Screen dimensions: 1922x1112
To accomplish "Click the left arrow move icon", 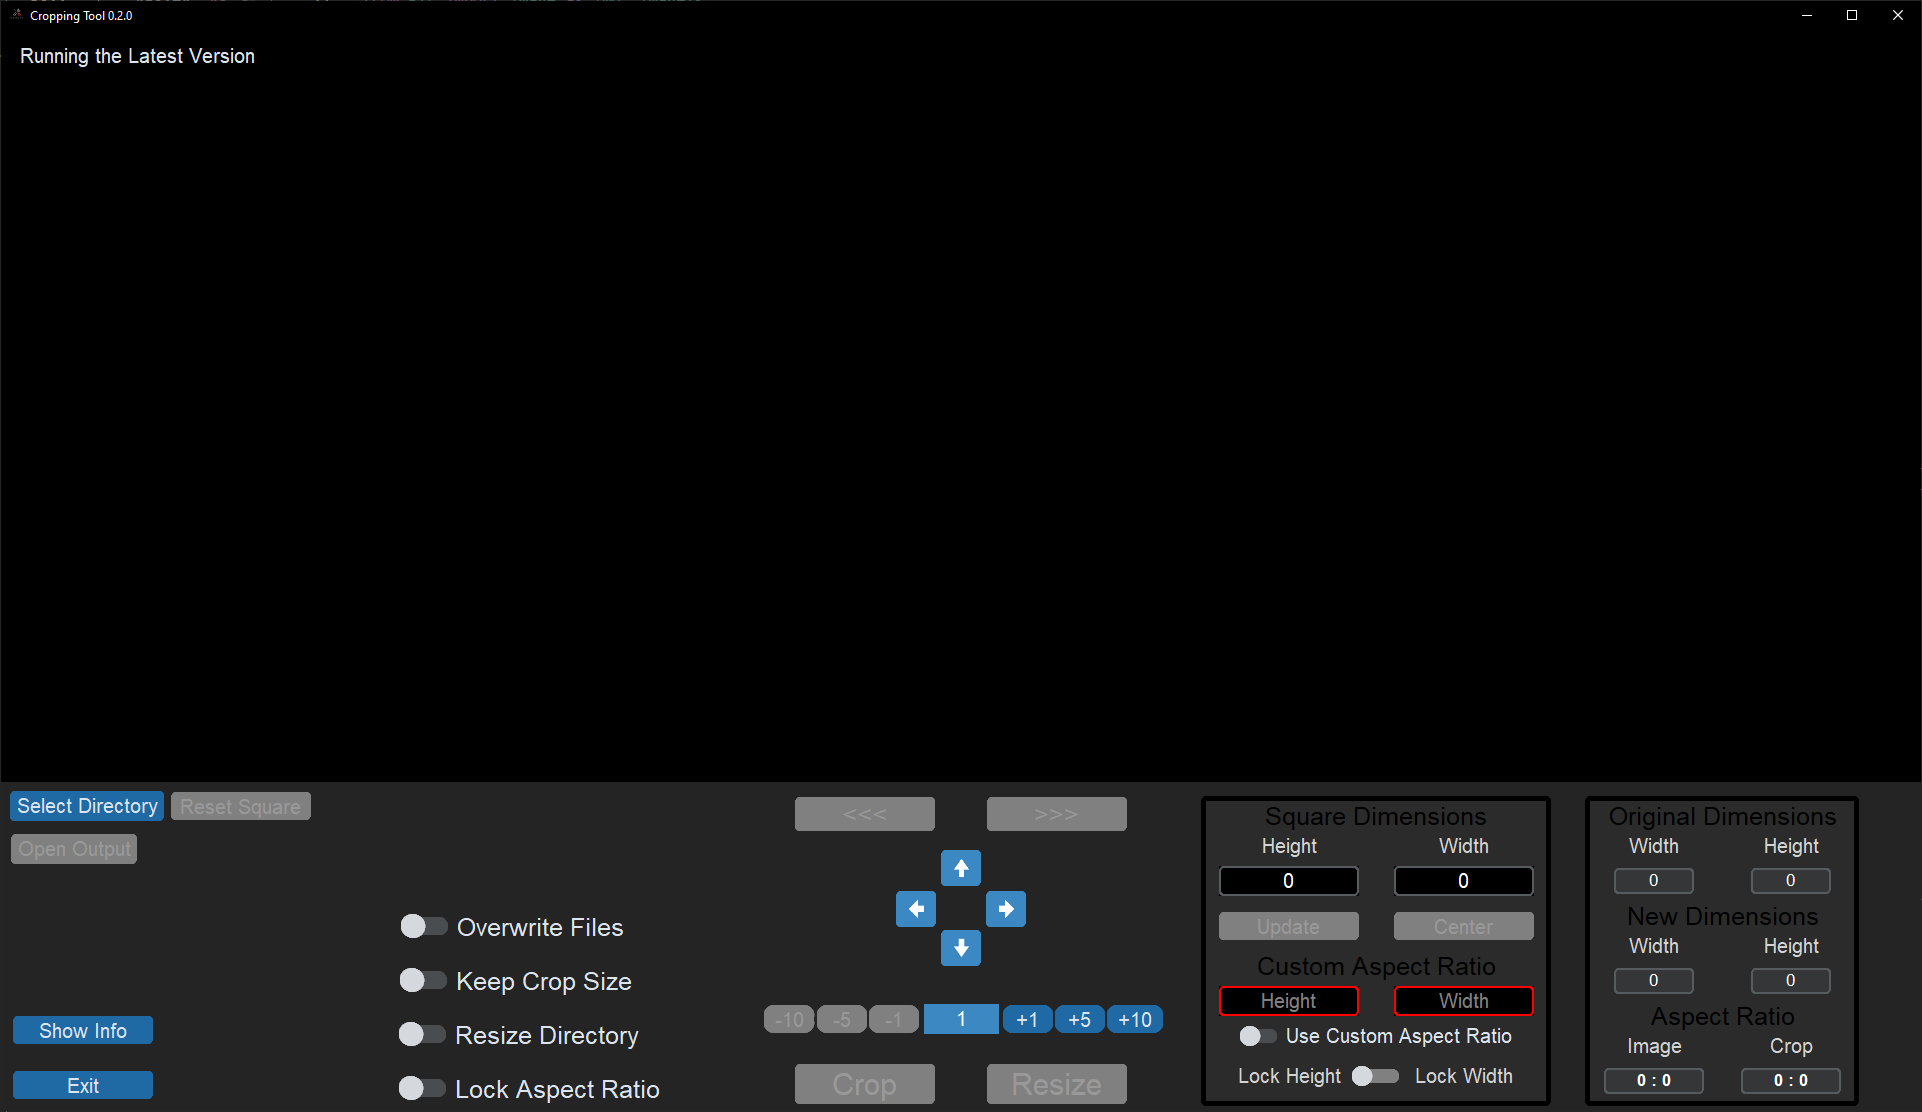I will pyautogui.click(x=915, y=909).
